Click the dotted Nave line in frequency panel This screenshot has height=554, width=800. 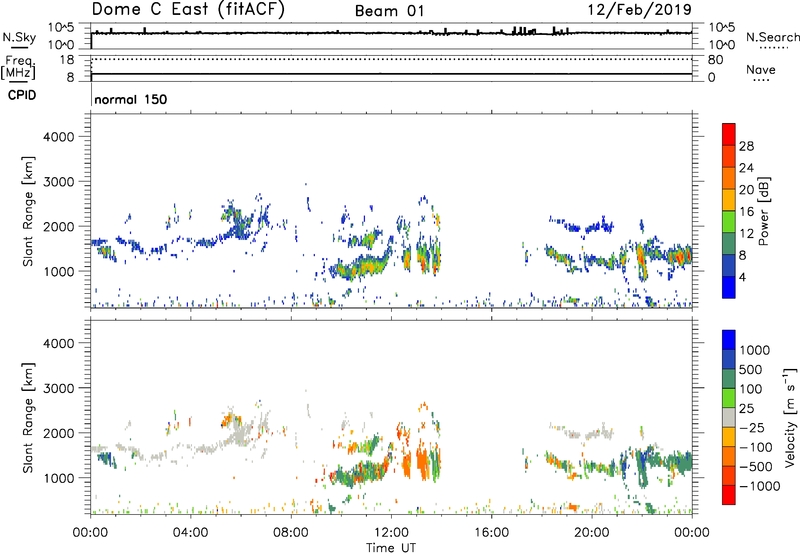point(391,59)
